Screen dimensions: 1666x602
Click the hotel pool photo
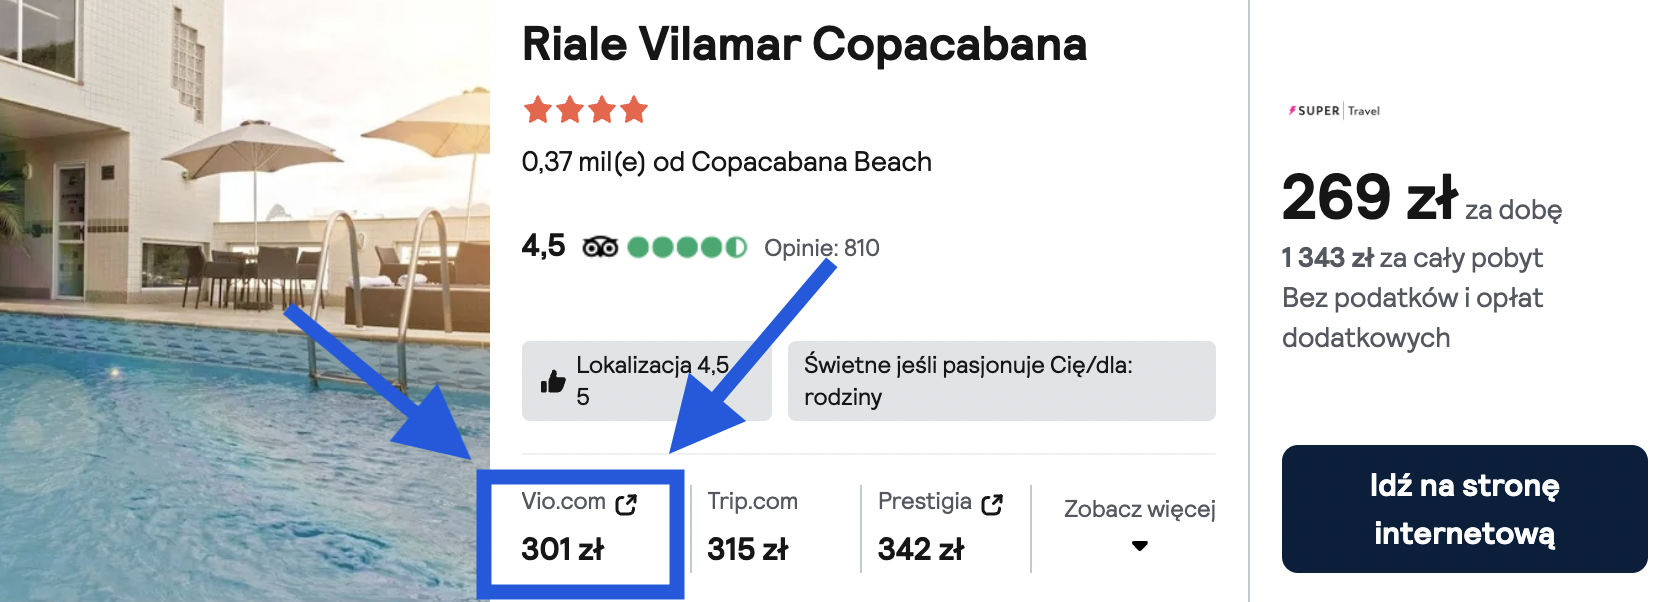click(x=245, y=301)
